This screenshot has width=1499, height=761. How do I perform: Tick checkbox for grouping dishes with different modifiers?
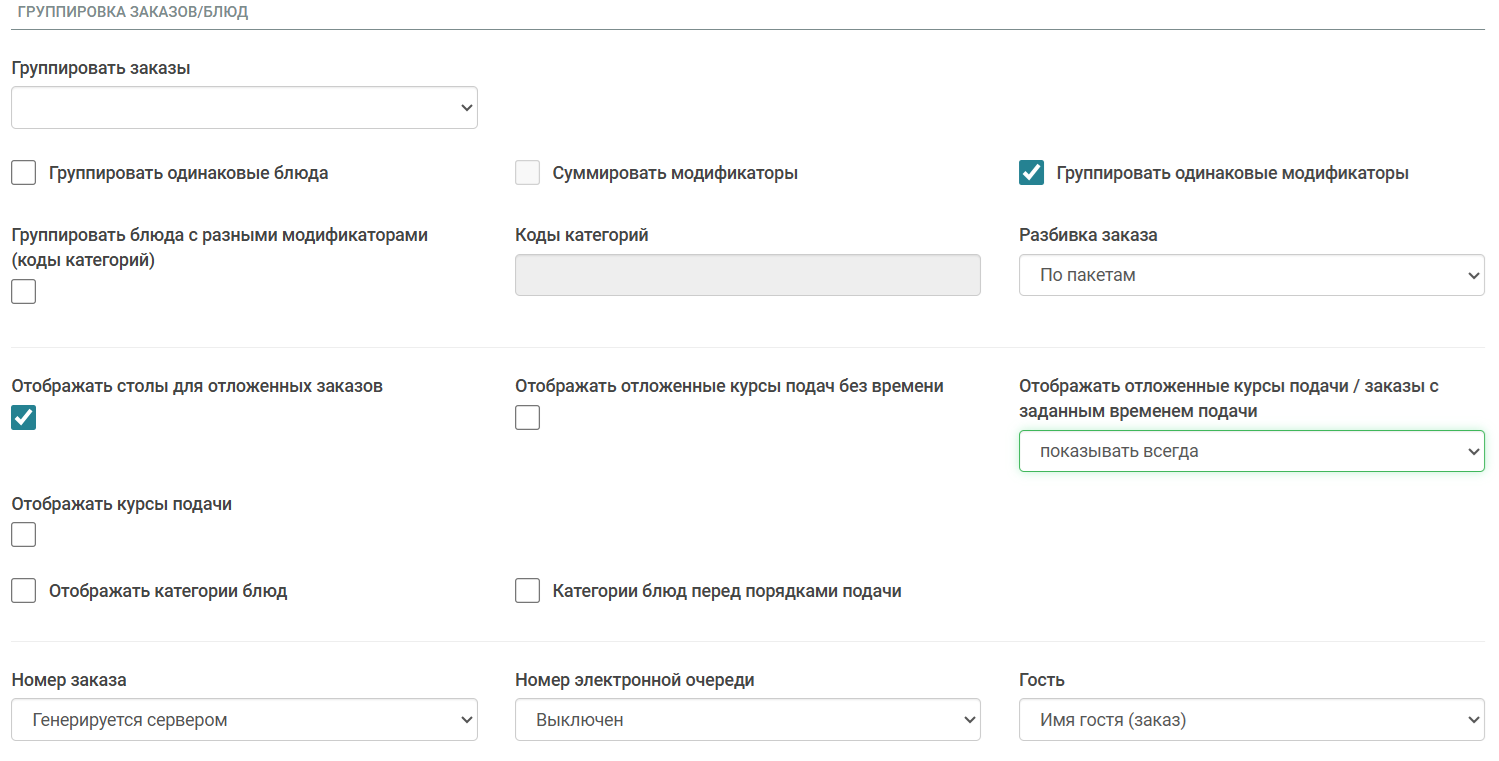(x=24, y=292)
